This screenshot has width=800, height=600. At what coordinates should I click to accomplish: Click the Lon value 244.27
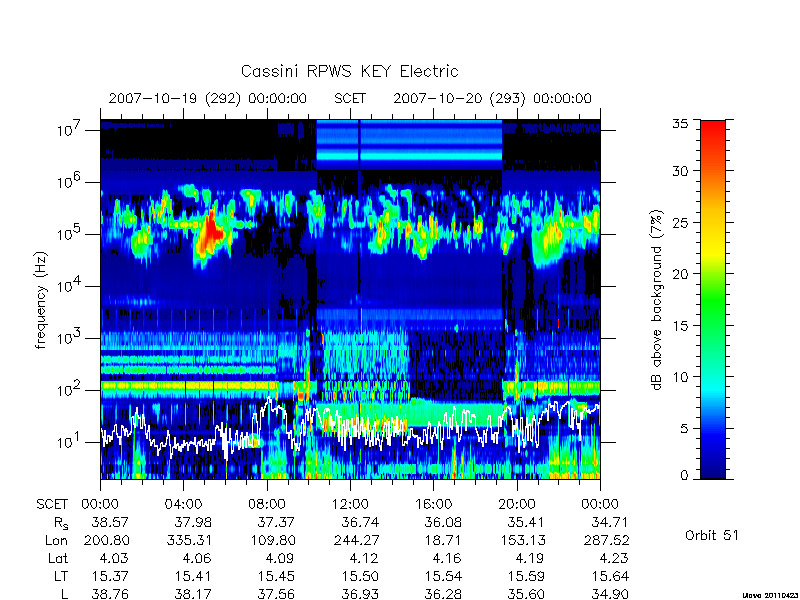point(356,540)
